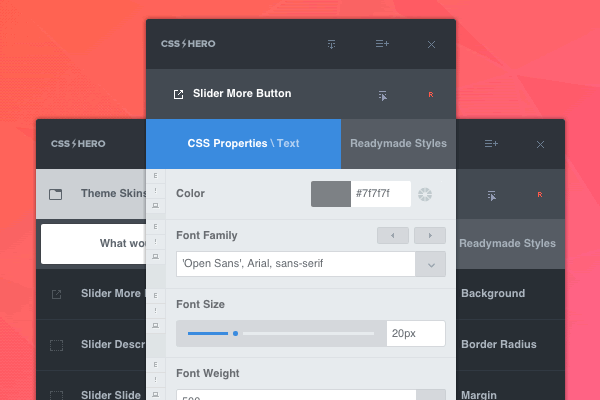Open the list-plus menu in front panel header
The width and height of the screenshot is (600, 400).
tap(382, 44)
